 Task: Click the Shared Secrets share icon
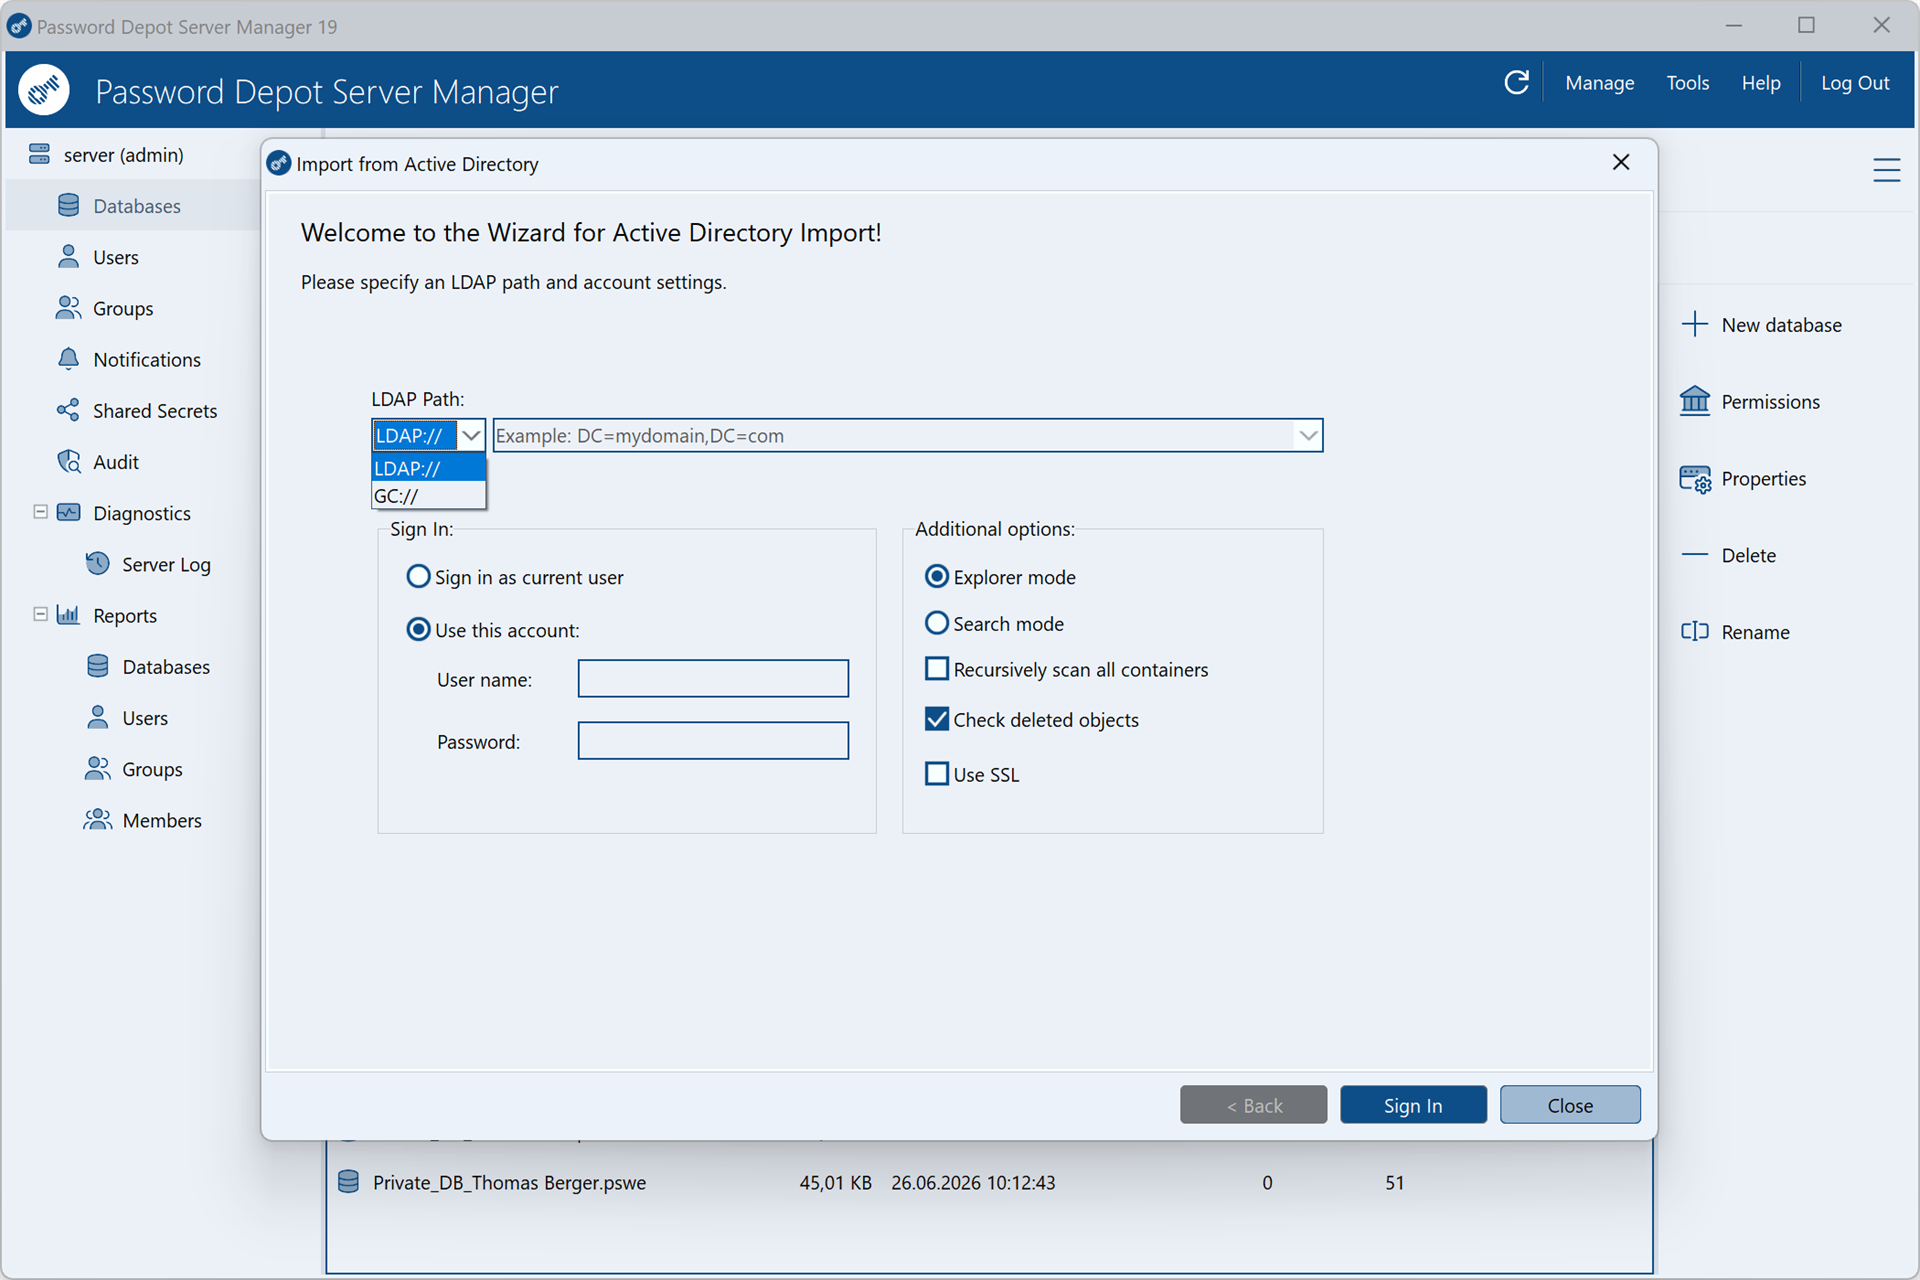pos(68,410)
